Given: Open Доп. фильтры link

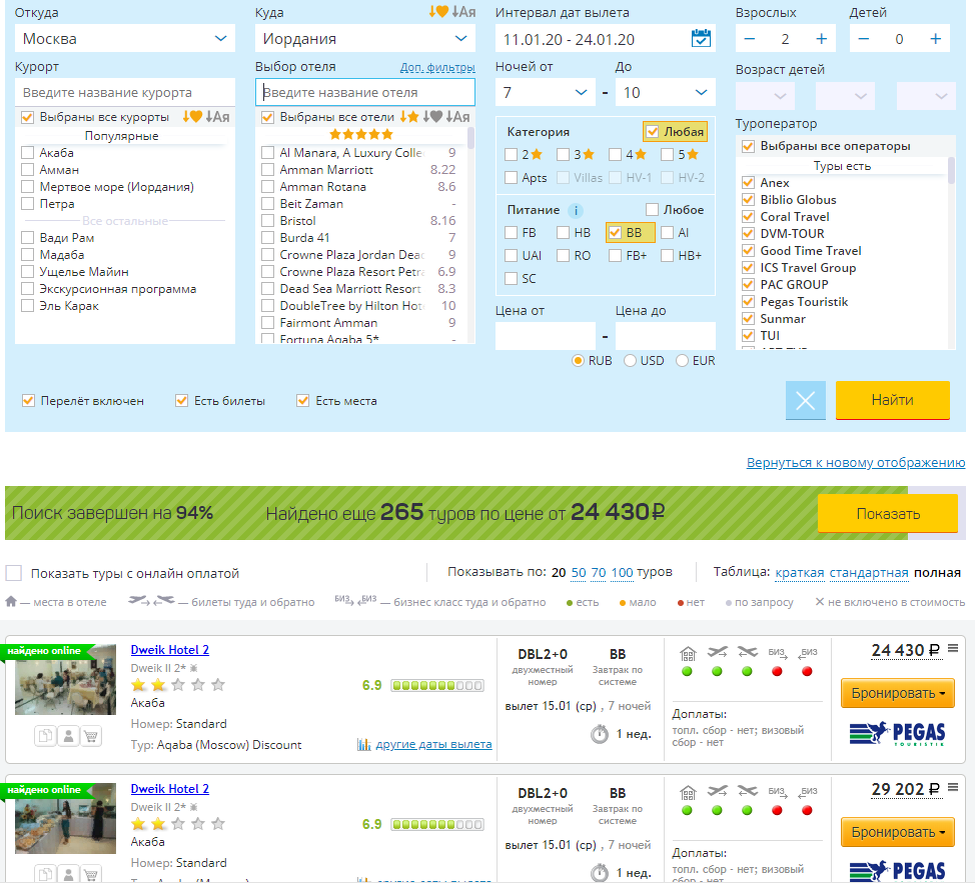Looking at the screenshot, I should pyautogui.click(x=437, y=67).
